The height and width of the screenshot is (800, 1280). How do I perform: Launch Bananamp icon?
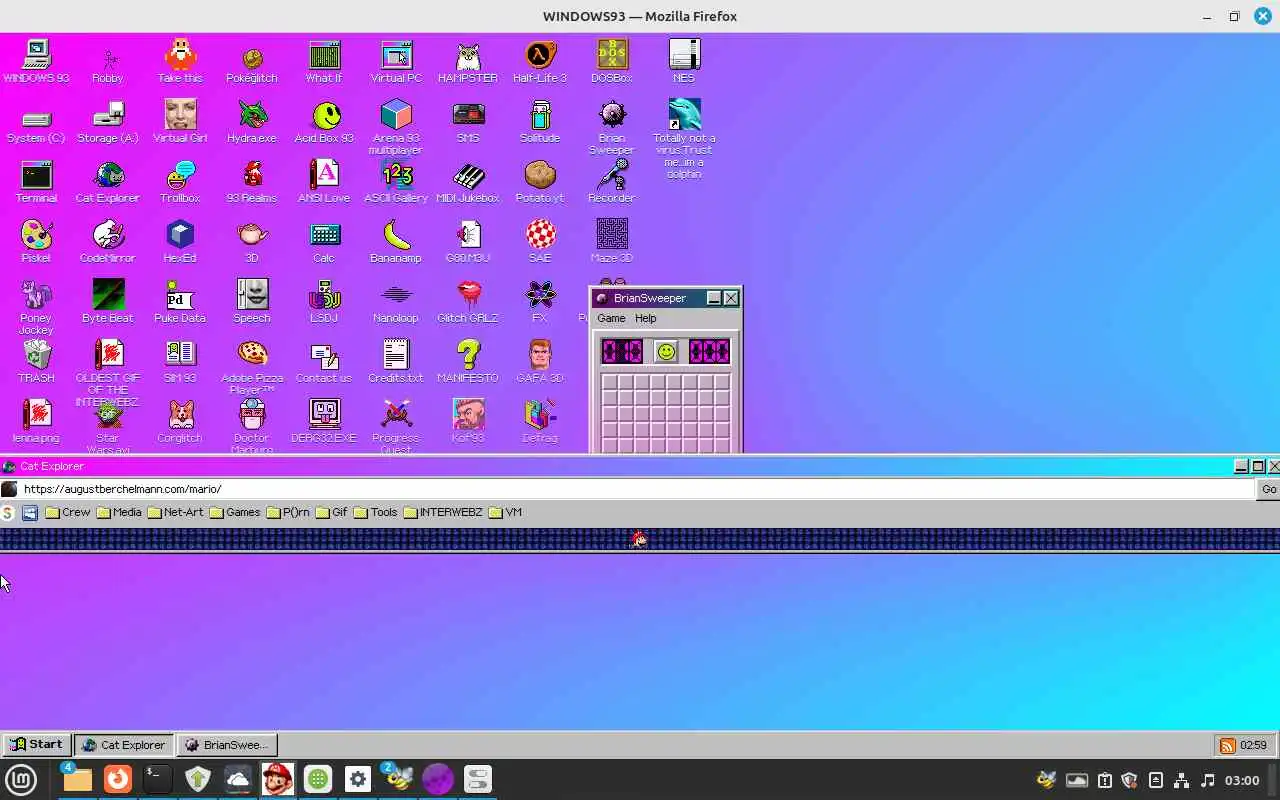396,242
